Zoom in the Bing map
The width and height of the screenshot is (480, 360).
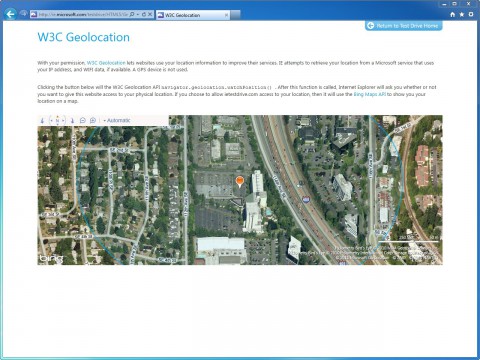(93, 120)
